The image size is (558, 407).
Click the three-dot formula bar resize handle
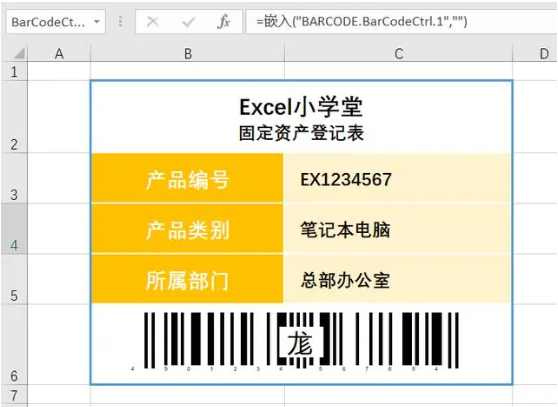click(x=121, y=21)
